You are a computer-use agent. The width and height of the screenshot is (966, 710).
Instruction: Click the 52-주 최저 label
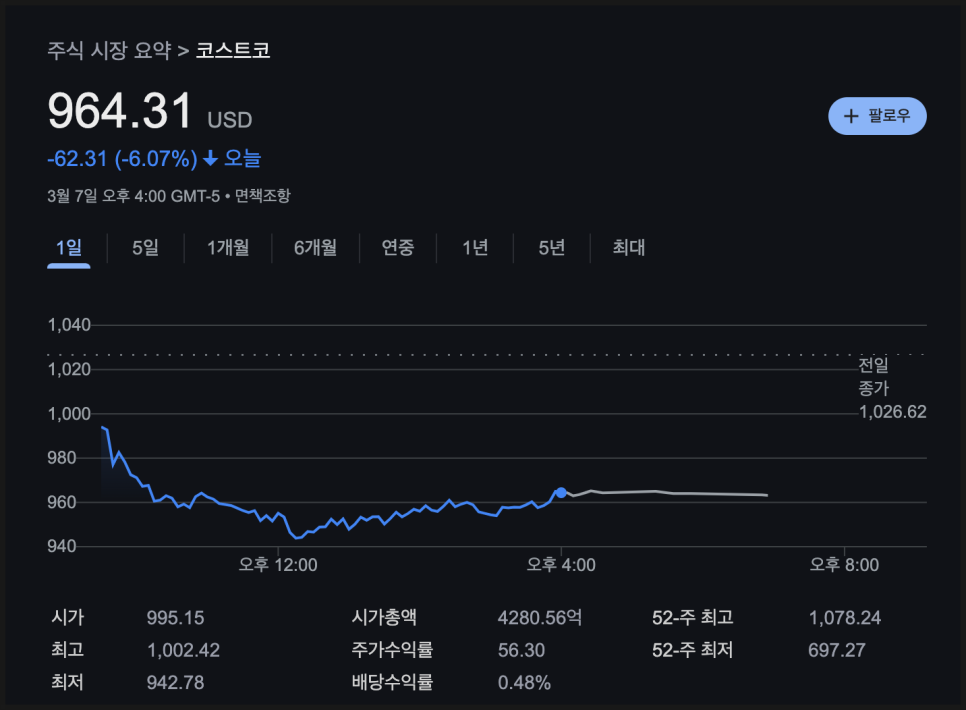tap(692, 650)
